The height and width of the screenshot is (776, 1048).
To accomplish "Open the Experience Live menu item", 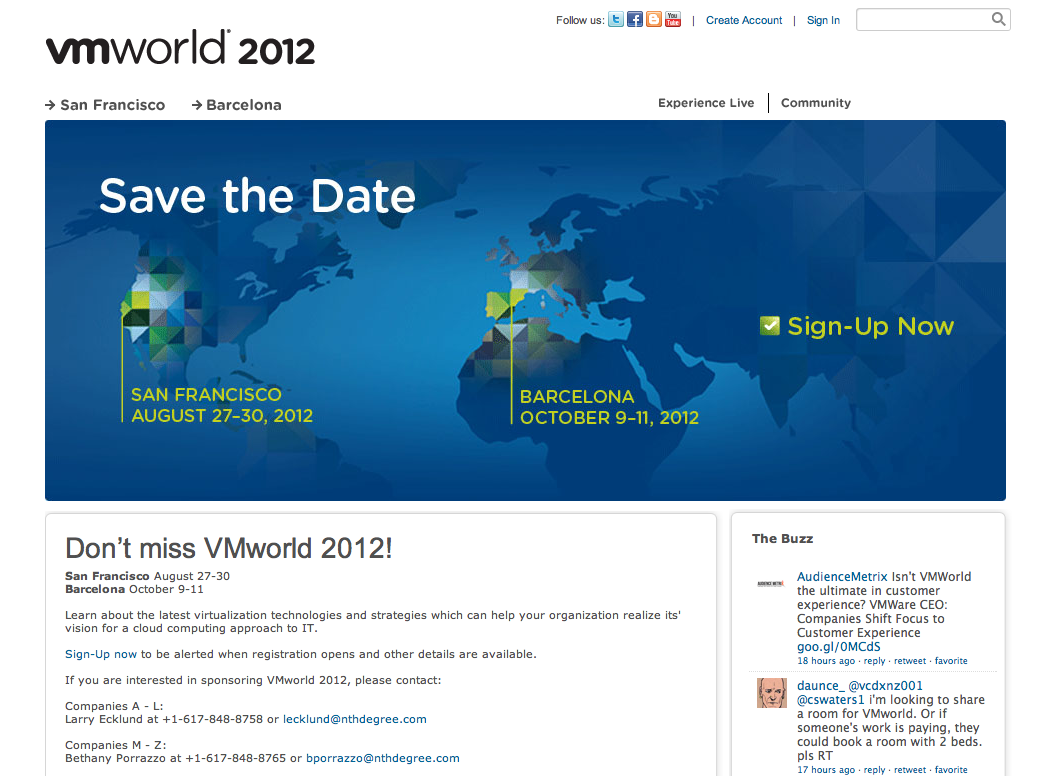I will click(x=706, y=103).
